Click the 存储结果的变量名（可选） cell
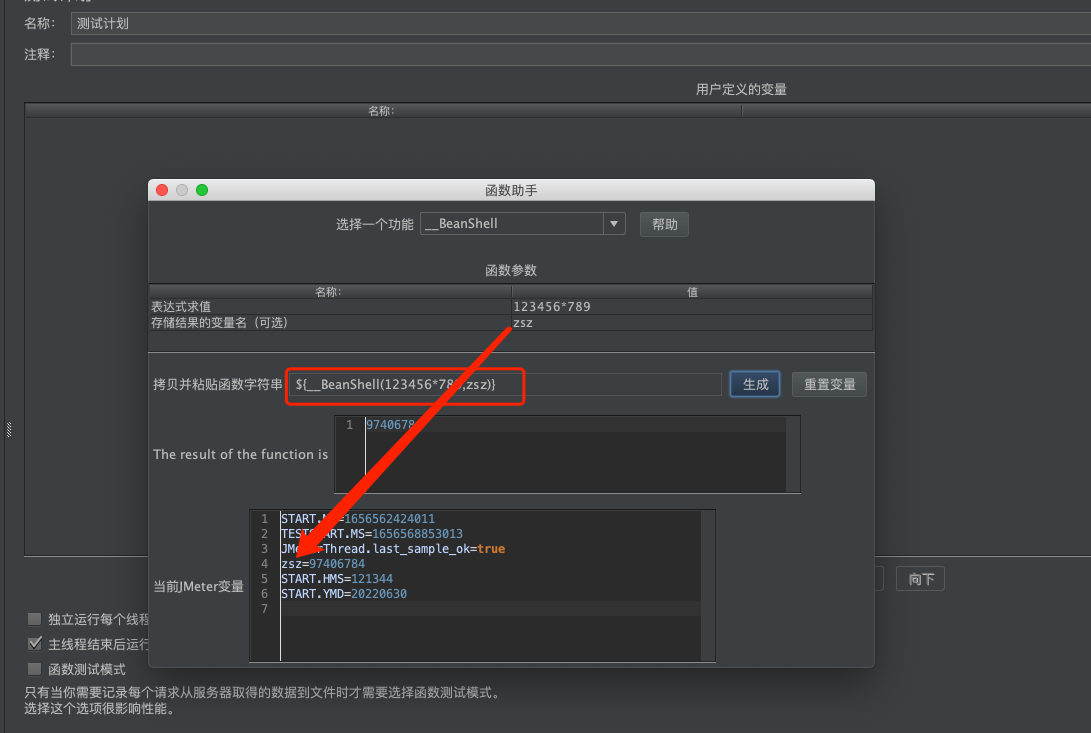Image resolution: width=1091 pixels, height=733 pixels. pyautogui.click(x=331, y=322)
